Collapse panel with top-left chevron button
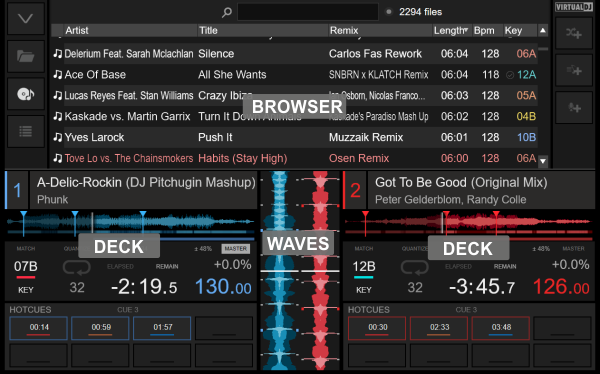 tap(26, 18)
